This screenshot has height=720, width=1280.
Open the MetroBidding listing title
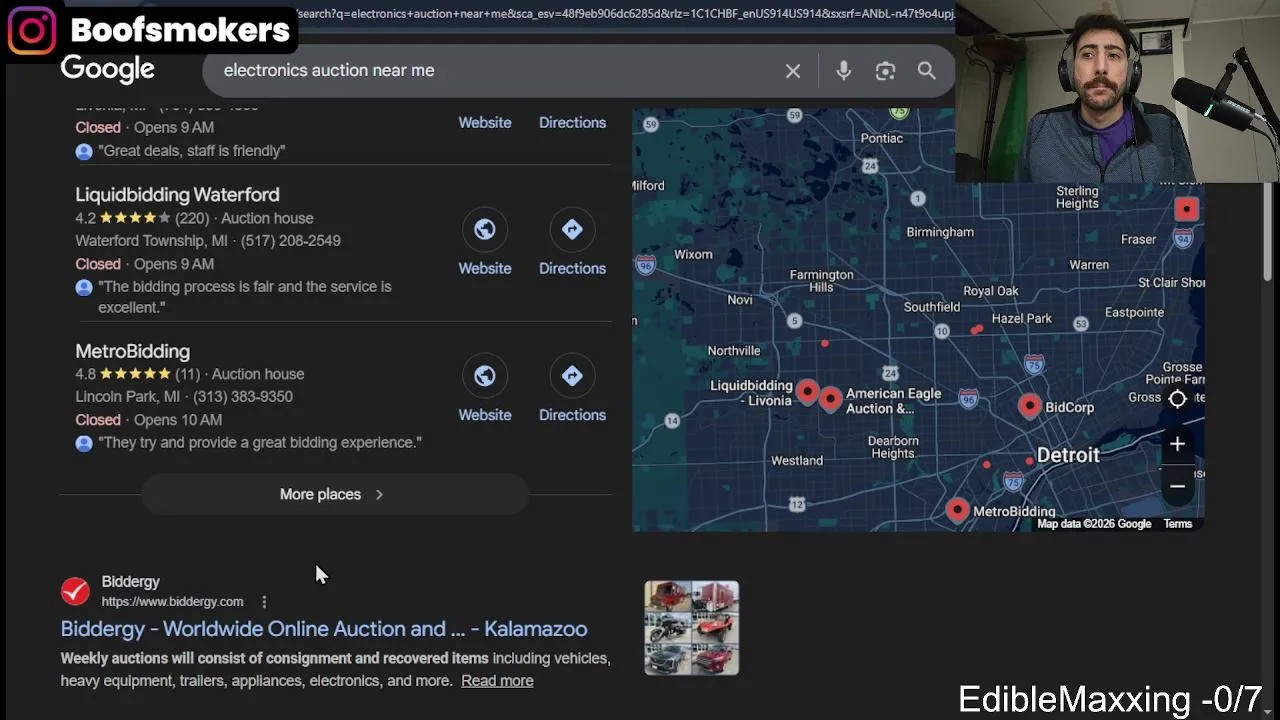(x=132, y=351)
